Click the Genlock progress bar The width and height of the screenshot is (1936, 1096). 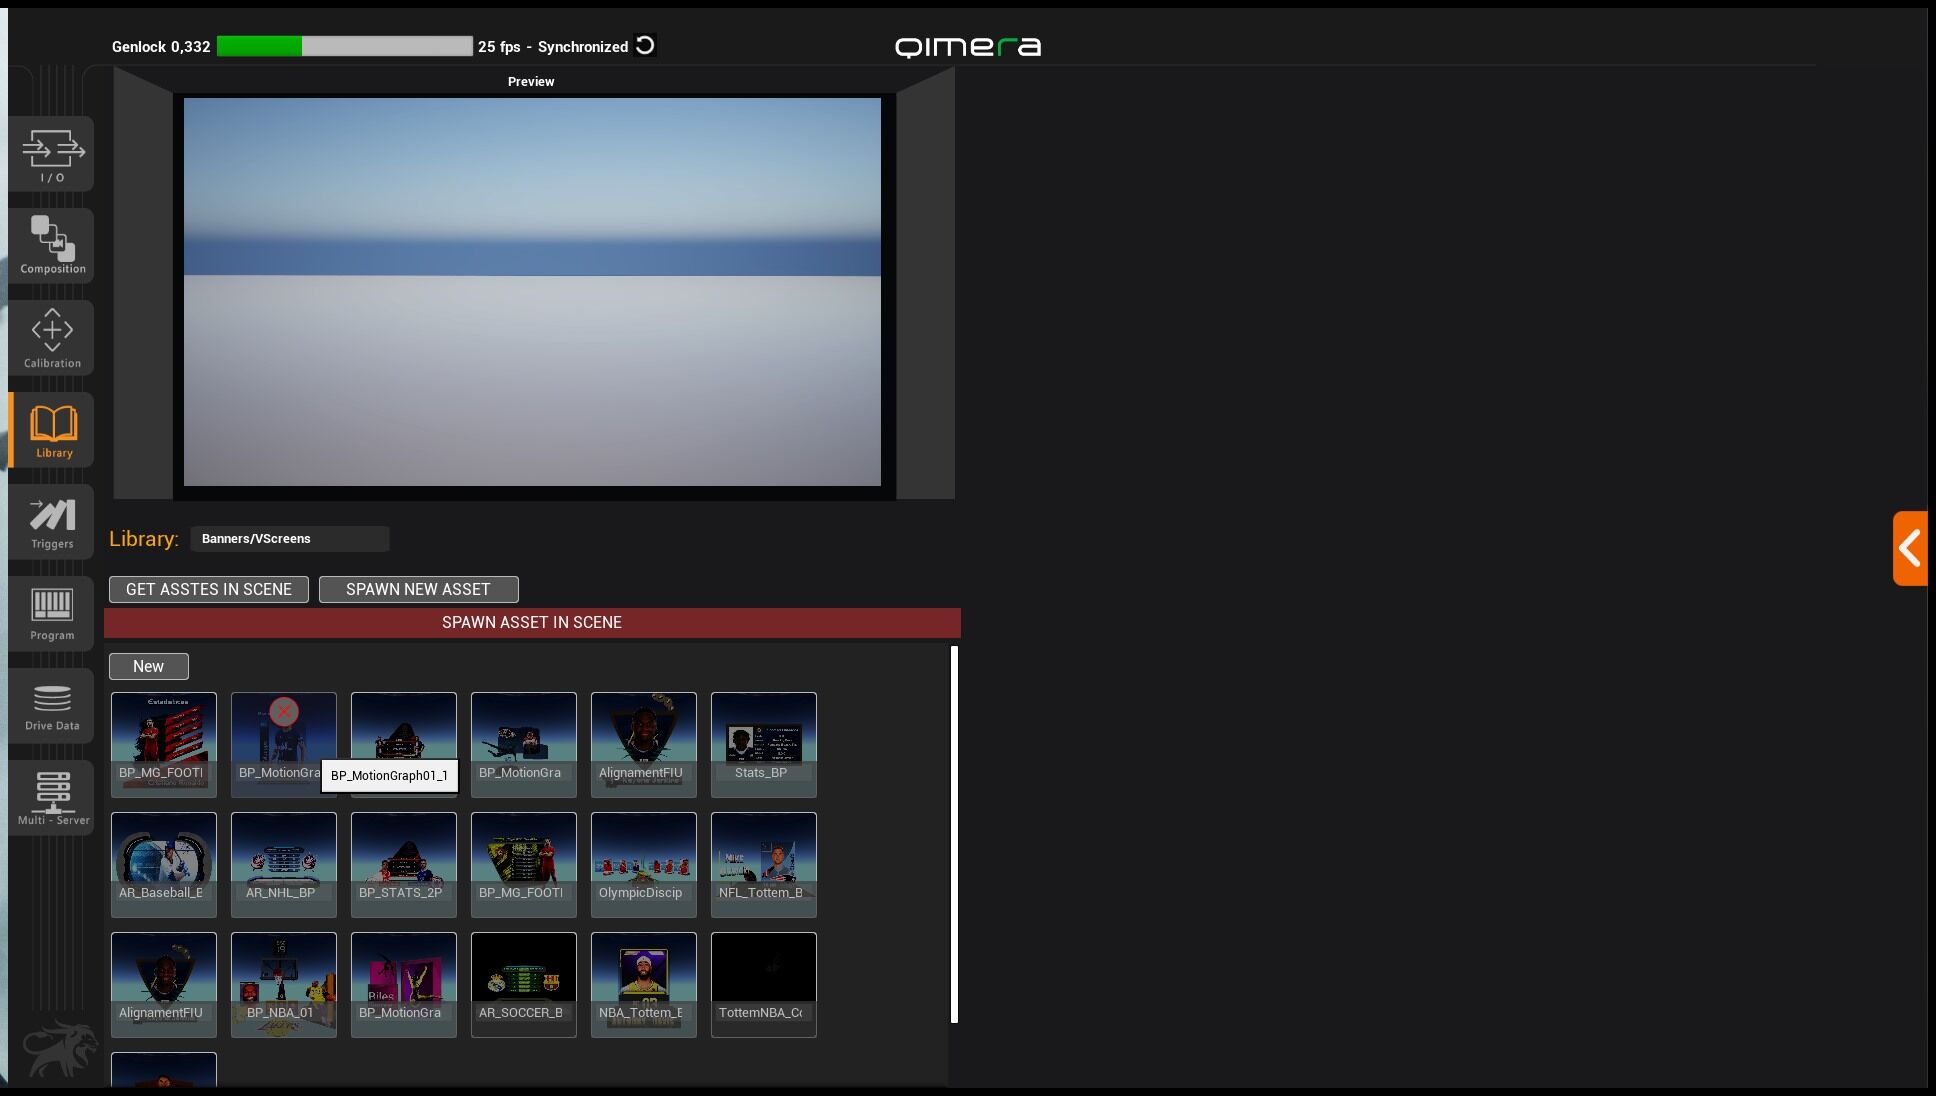tap(344, 46)
